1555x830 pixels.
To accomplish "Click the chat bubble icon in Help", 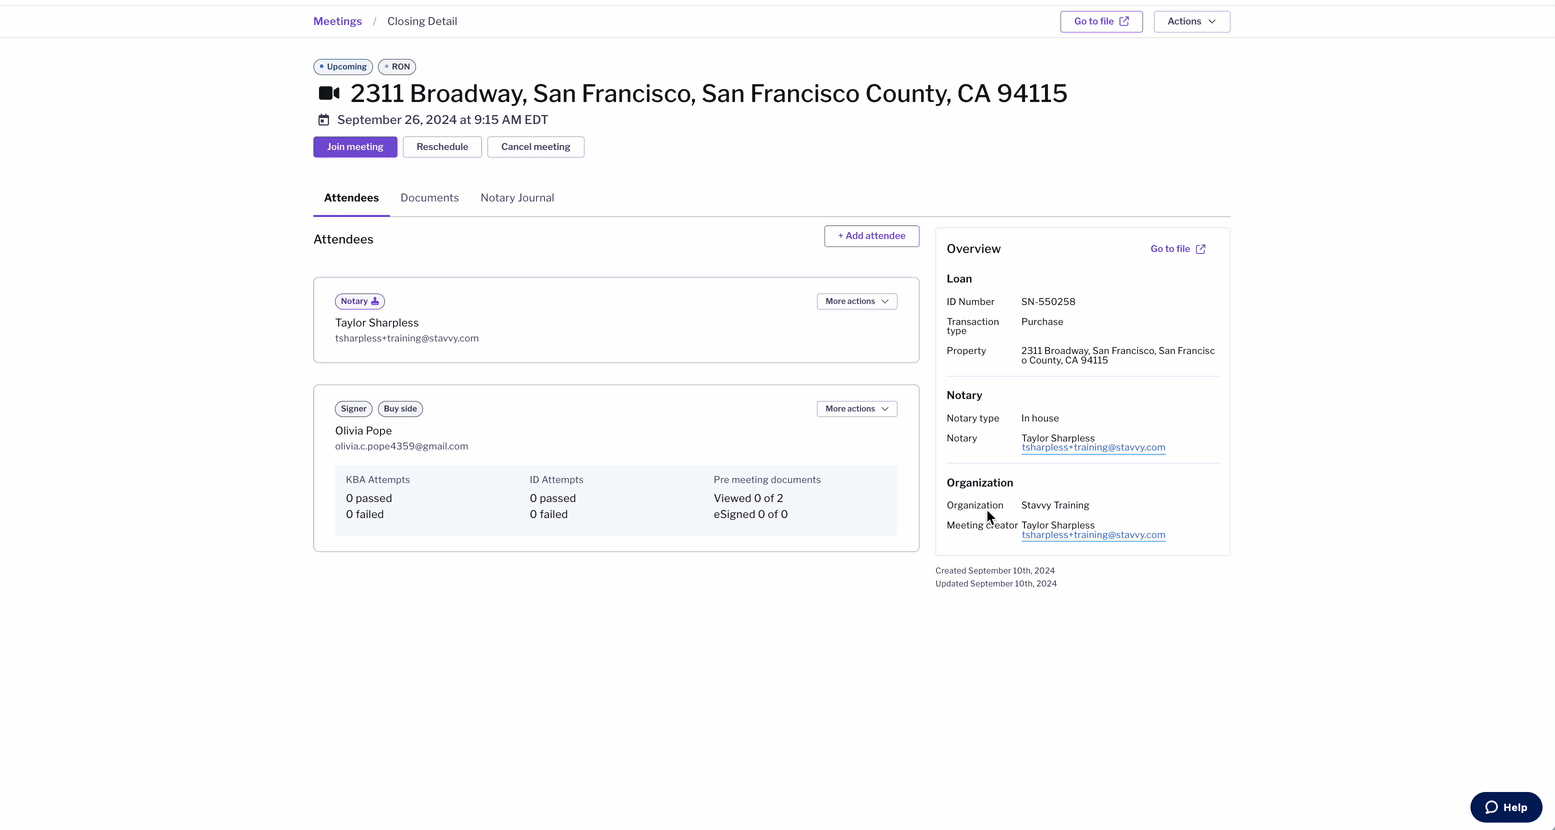I will coord(1491,807).
